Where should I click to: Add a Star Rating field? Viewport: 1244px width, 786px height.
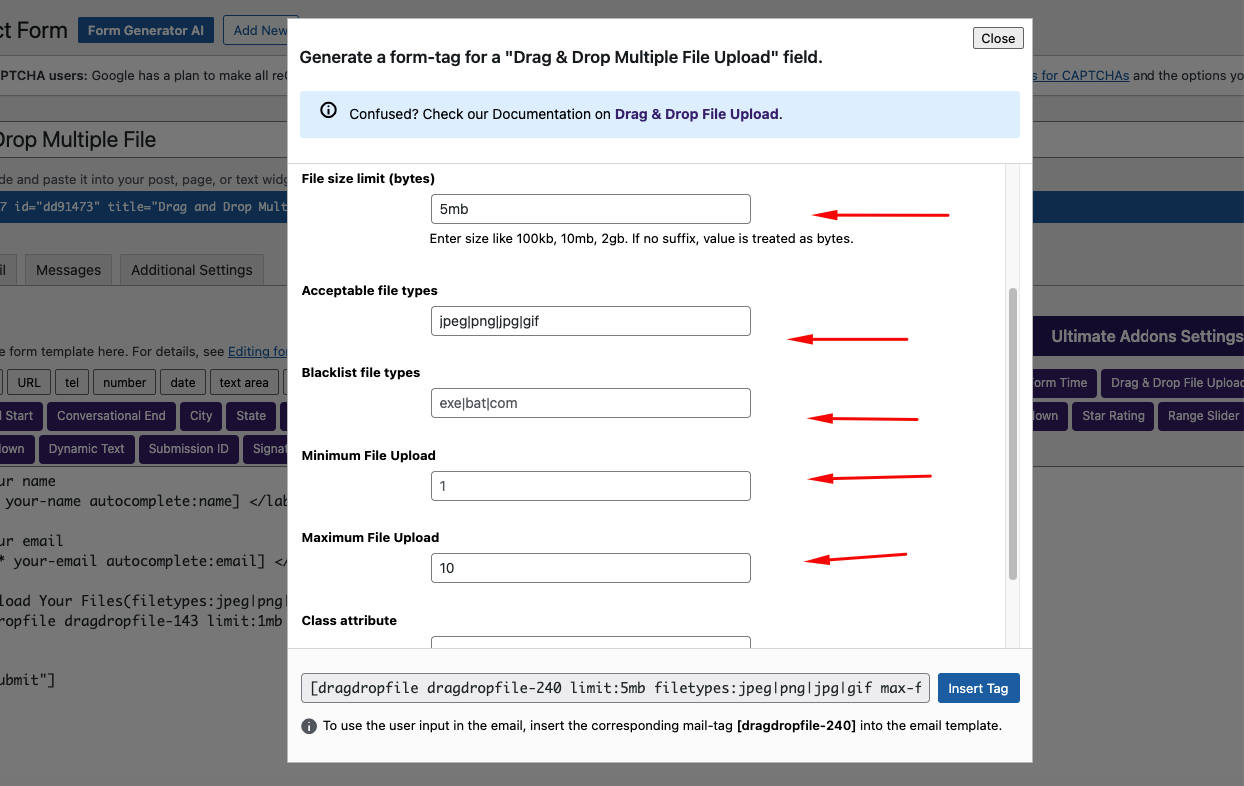coord(1112,416)
